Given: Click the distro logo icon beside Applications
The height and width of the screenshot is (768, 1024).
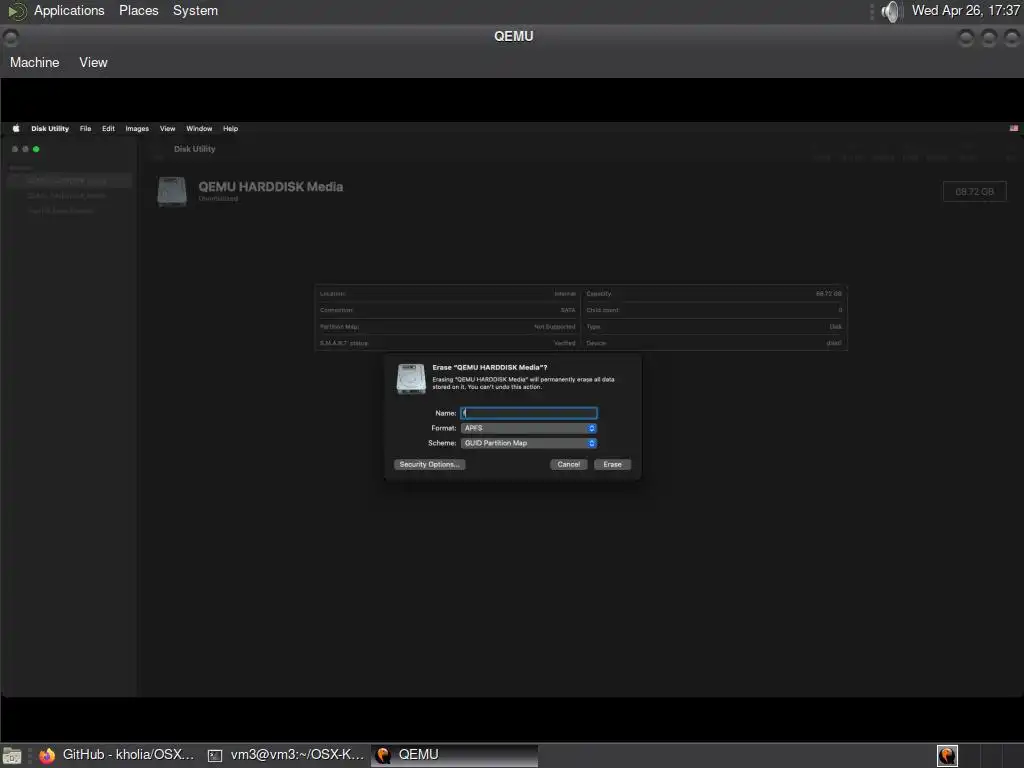Looking at the screenshot, I should pyautogui.click(x=17, y=10).
